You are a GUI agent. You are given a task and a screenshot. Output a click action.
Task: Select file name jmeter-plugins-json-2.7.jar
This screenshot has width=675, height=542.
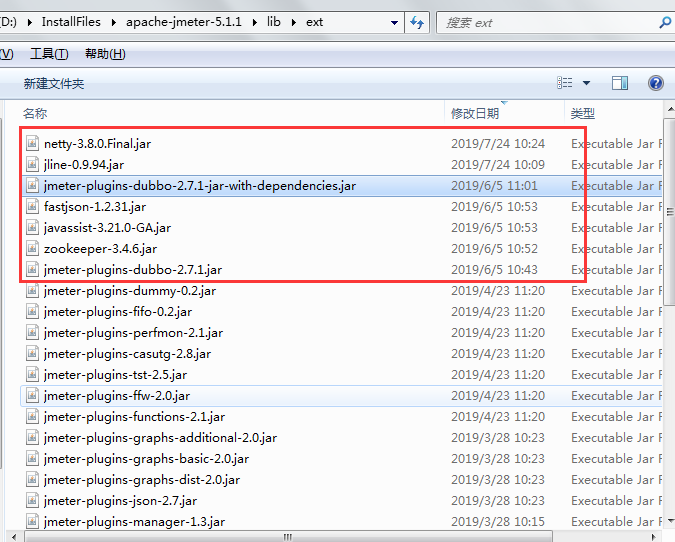(x=120, y=500)
